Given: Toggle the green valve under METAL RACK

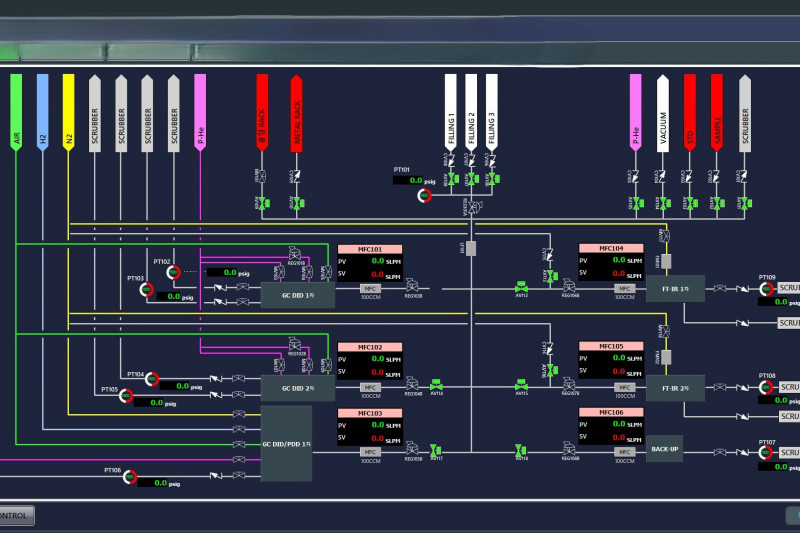Looking at the screenshot, I should [x=296, y=203].
